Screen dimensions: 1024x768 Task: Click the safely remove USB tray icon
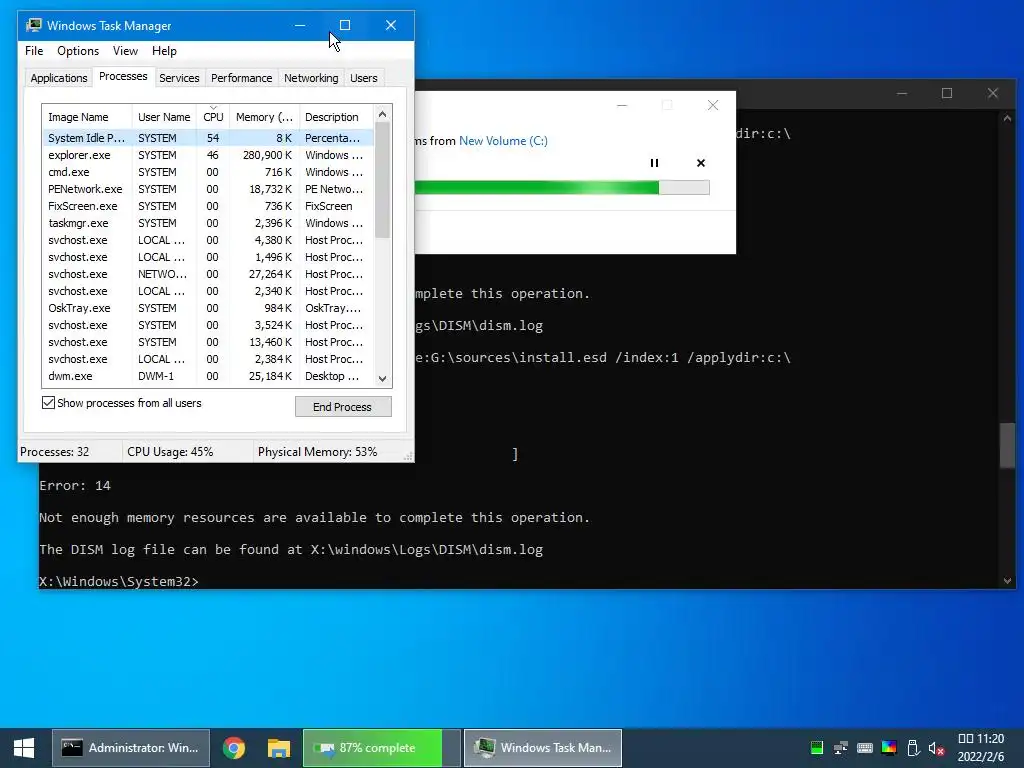pos(913,748)
